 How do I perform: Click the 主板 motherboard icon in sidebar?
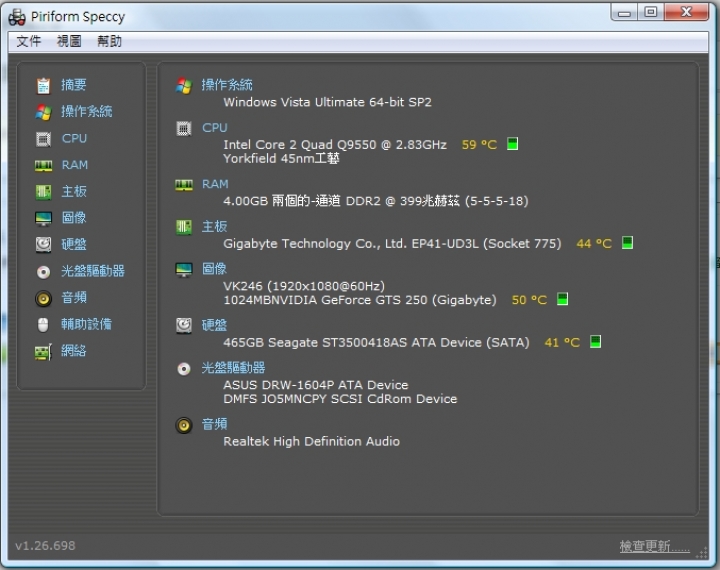click(43, 192)
